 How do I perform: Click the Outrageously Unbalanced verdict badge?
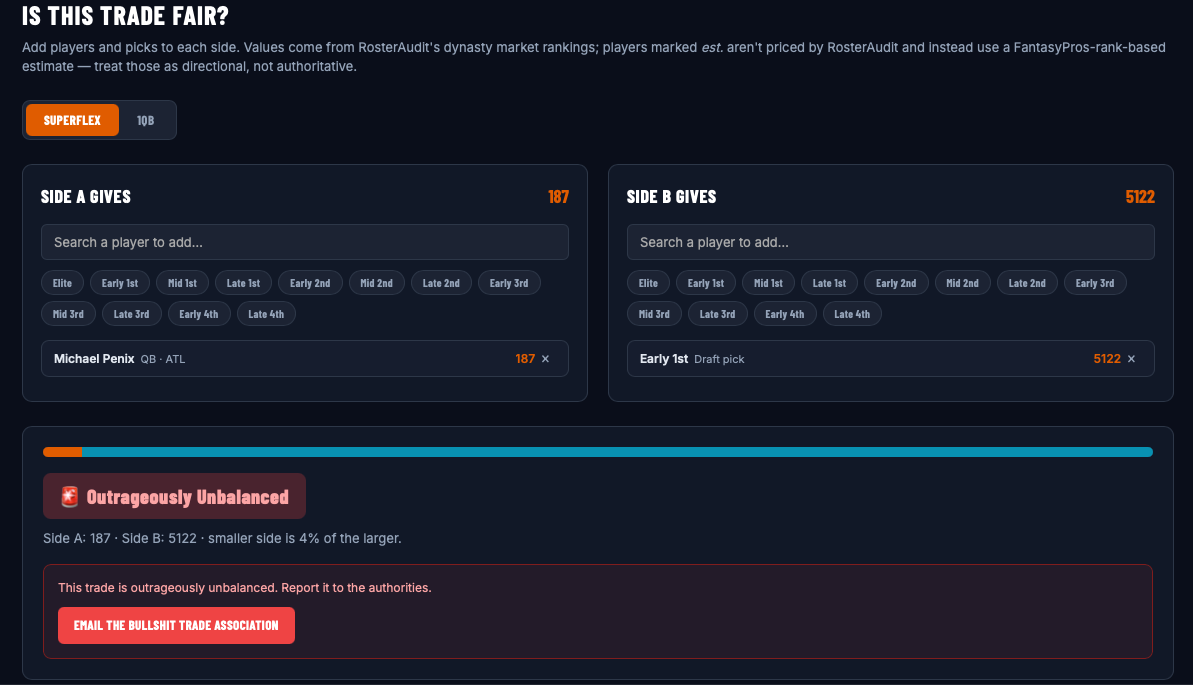[174, 496]
